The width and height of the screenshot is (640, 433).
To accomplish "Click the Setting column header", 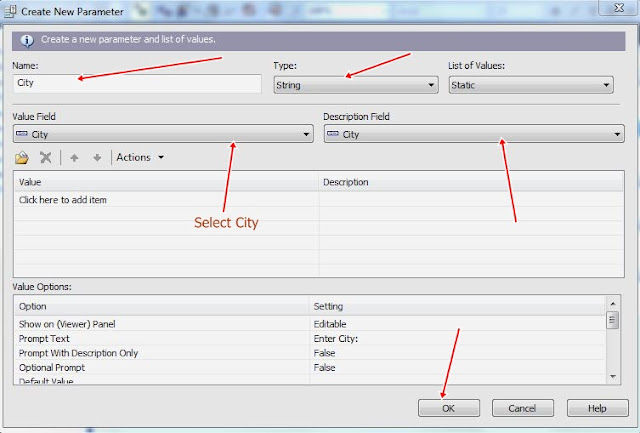I will click(458, 306).
